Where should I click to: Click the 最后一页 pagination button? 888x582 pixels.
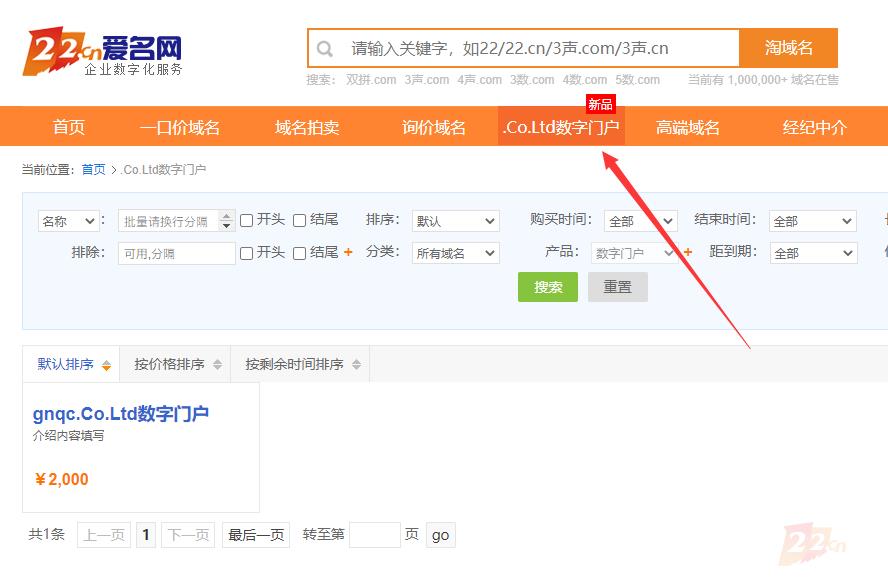pos(256,534)
